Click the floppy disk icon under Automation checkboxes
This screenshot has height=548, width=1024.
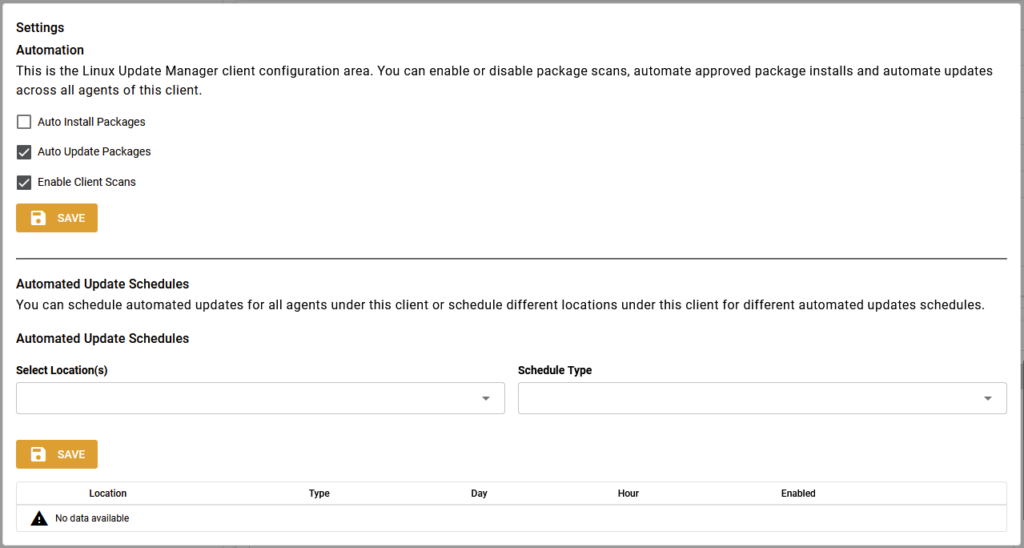39,218
